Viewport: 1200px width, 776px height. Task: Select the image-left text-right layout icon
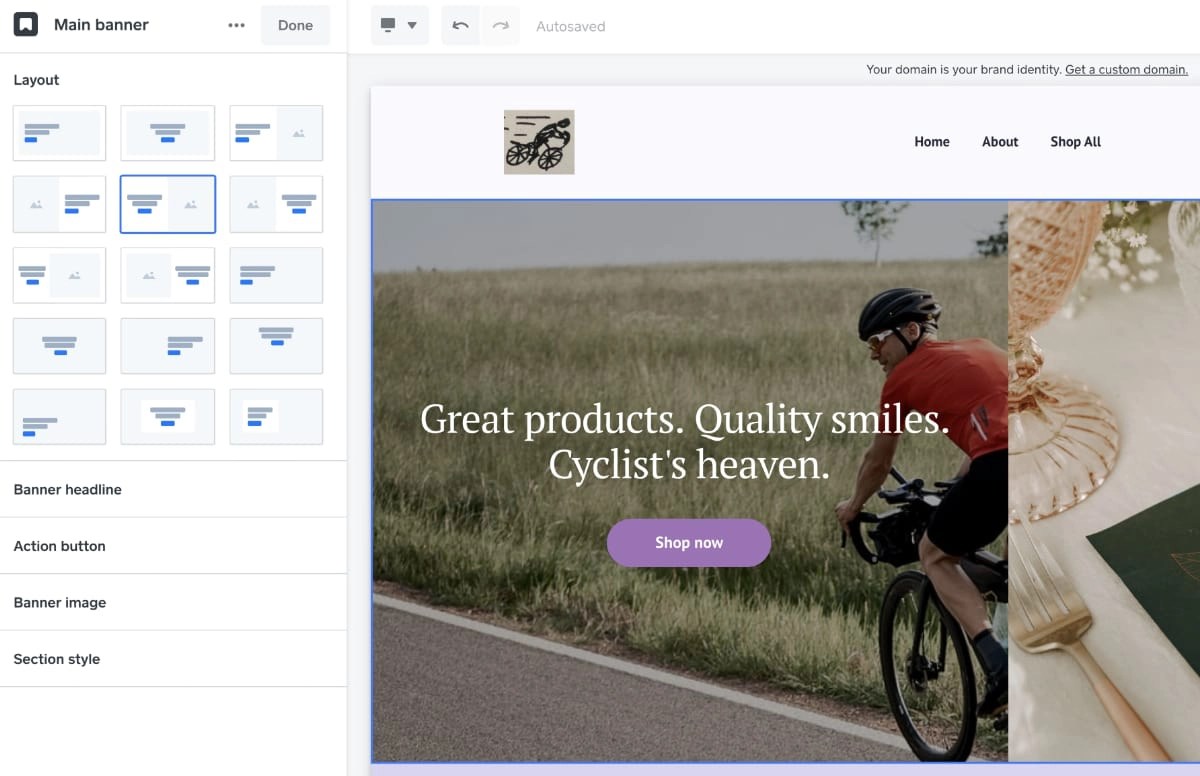click(x=59, y=204)
